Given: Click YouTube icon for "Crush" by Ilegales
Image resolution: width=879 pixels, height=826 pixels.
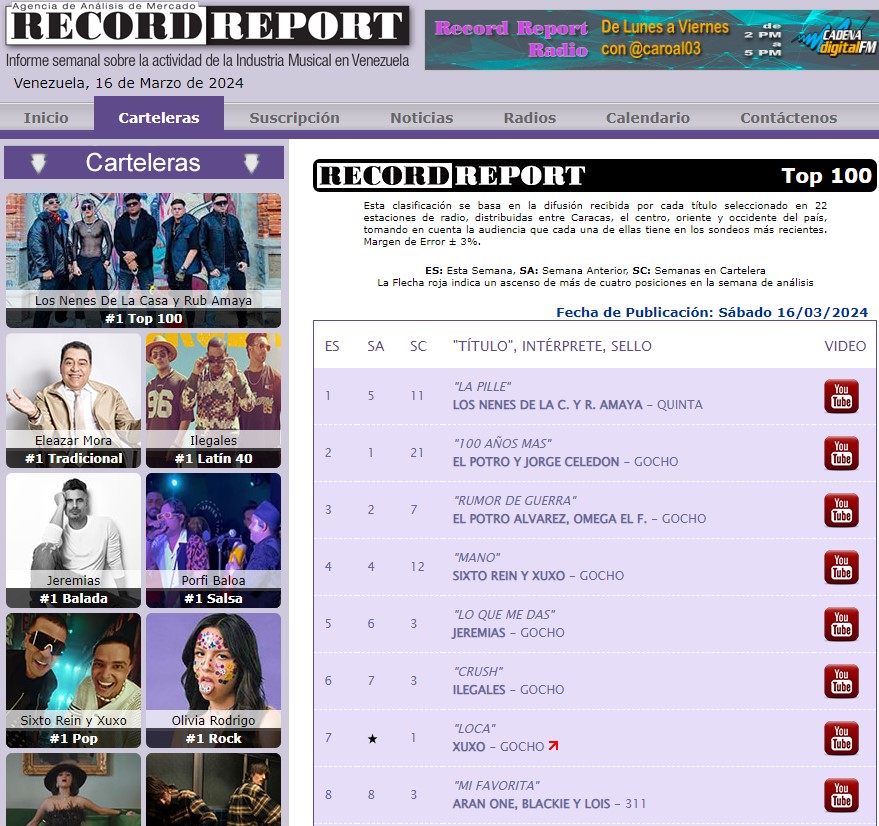Looking at the screenshot, I should (x=841, y=681).
